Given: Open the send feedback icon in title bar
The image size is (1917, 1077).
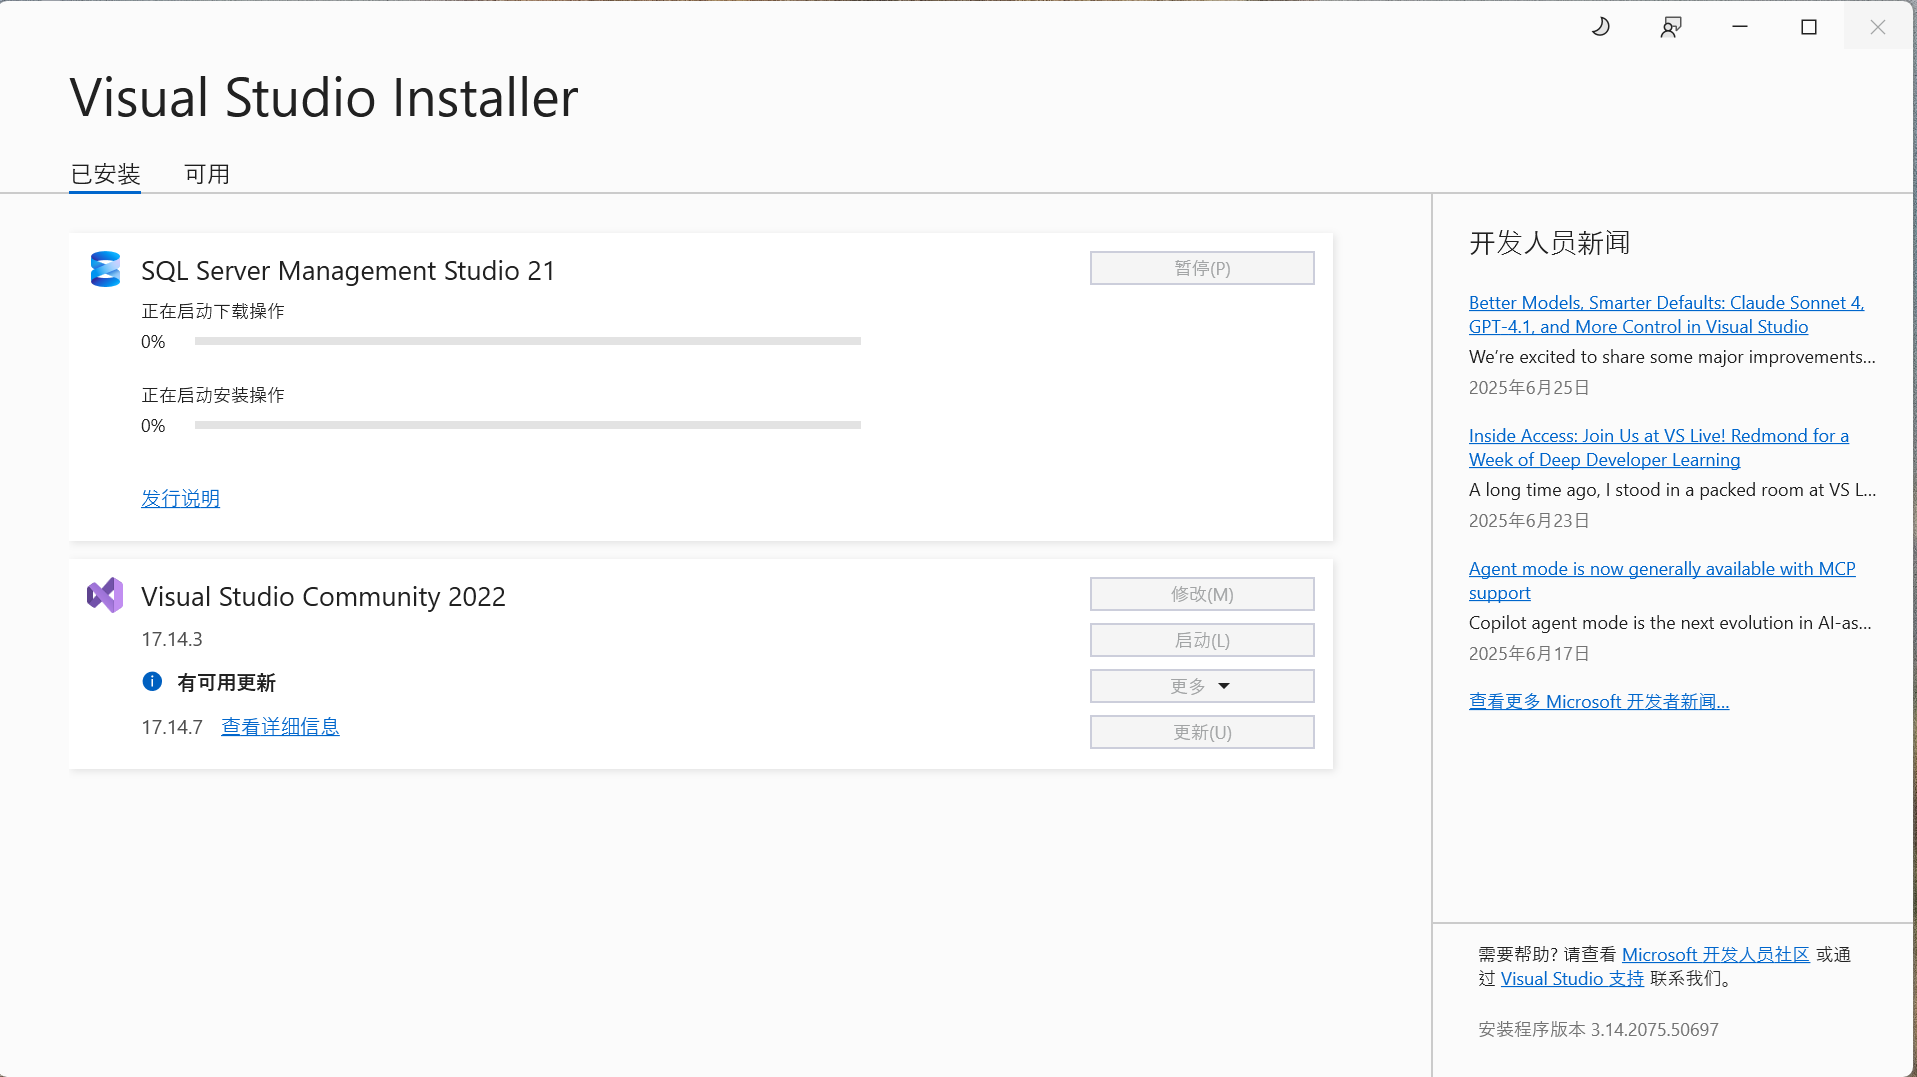Looking at the screenshot, I should (1670, 26).
